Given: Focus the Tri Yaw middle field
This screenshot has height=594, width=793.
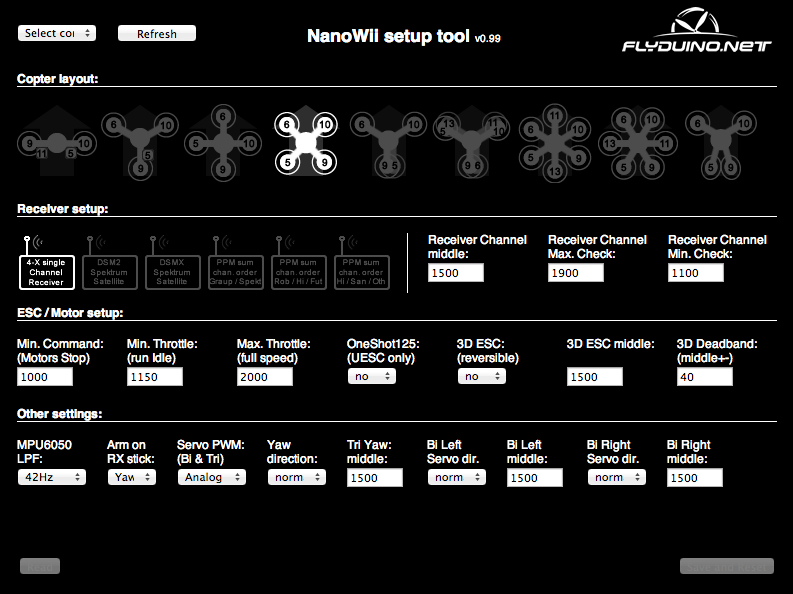Looking at the screenshot, I should coord(375,478).
